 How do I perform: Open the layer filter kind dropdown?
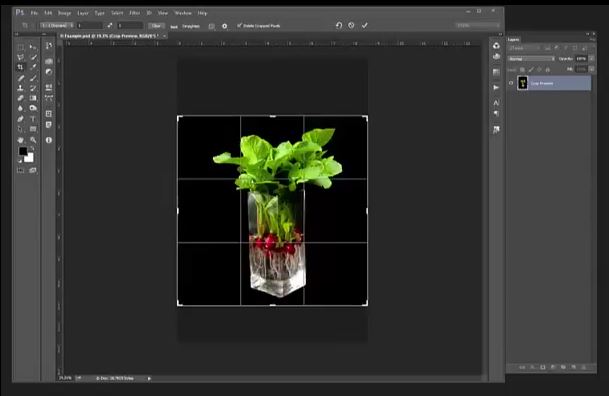[x=525, y=48]
